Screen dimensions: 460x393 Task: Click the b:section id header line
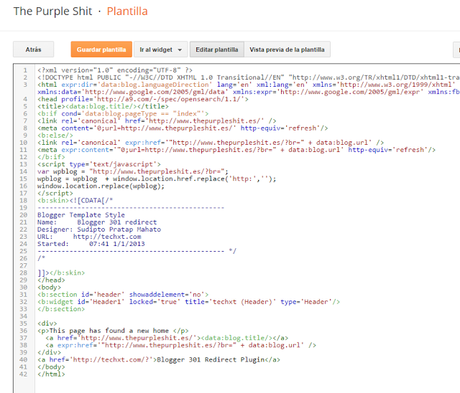(x=123, y=294)
